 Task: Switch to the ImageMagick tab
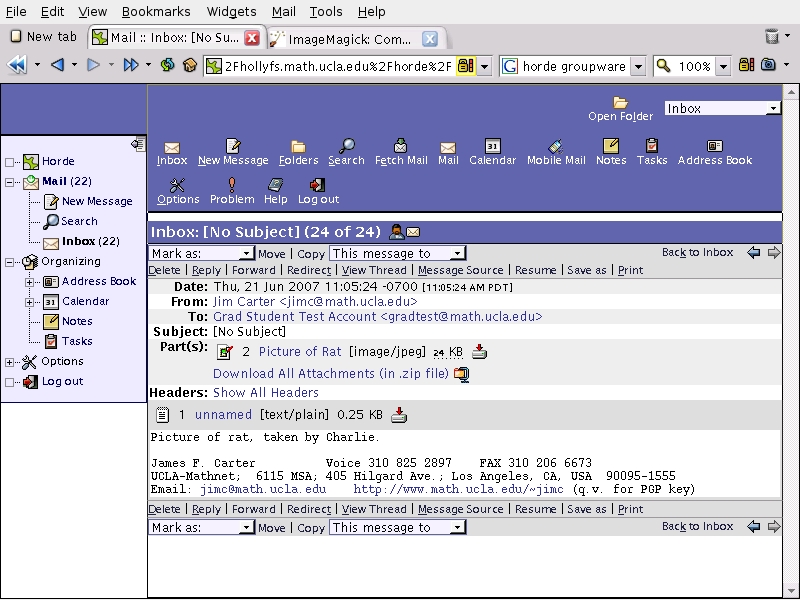coord(345,38)
